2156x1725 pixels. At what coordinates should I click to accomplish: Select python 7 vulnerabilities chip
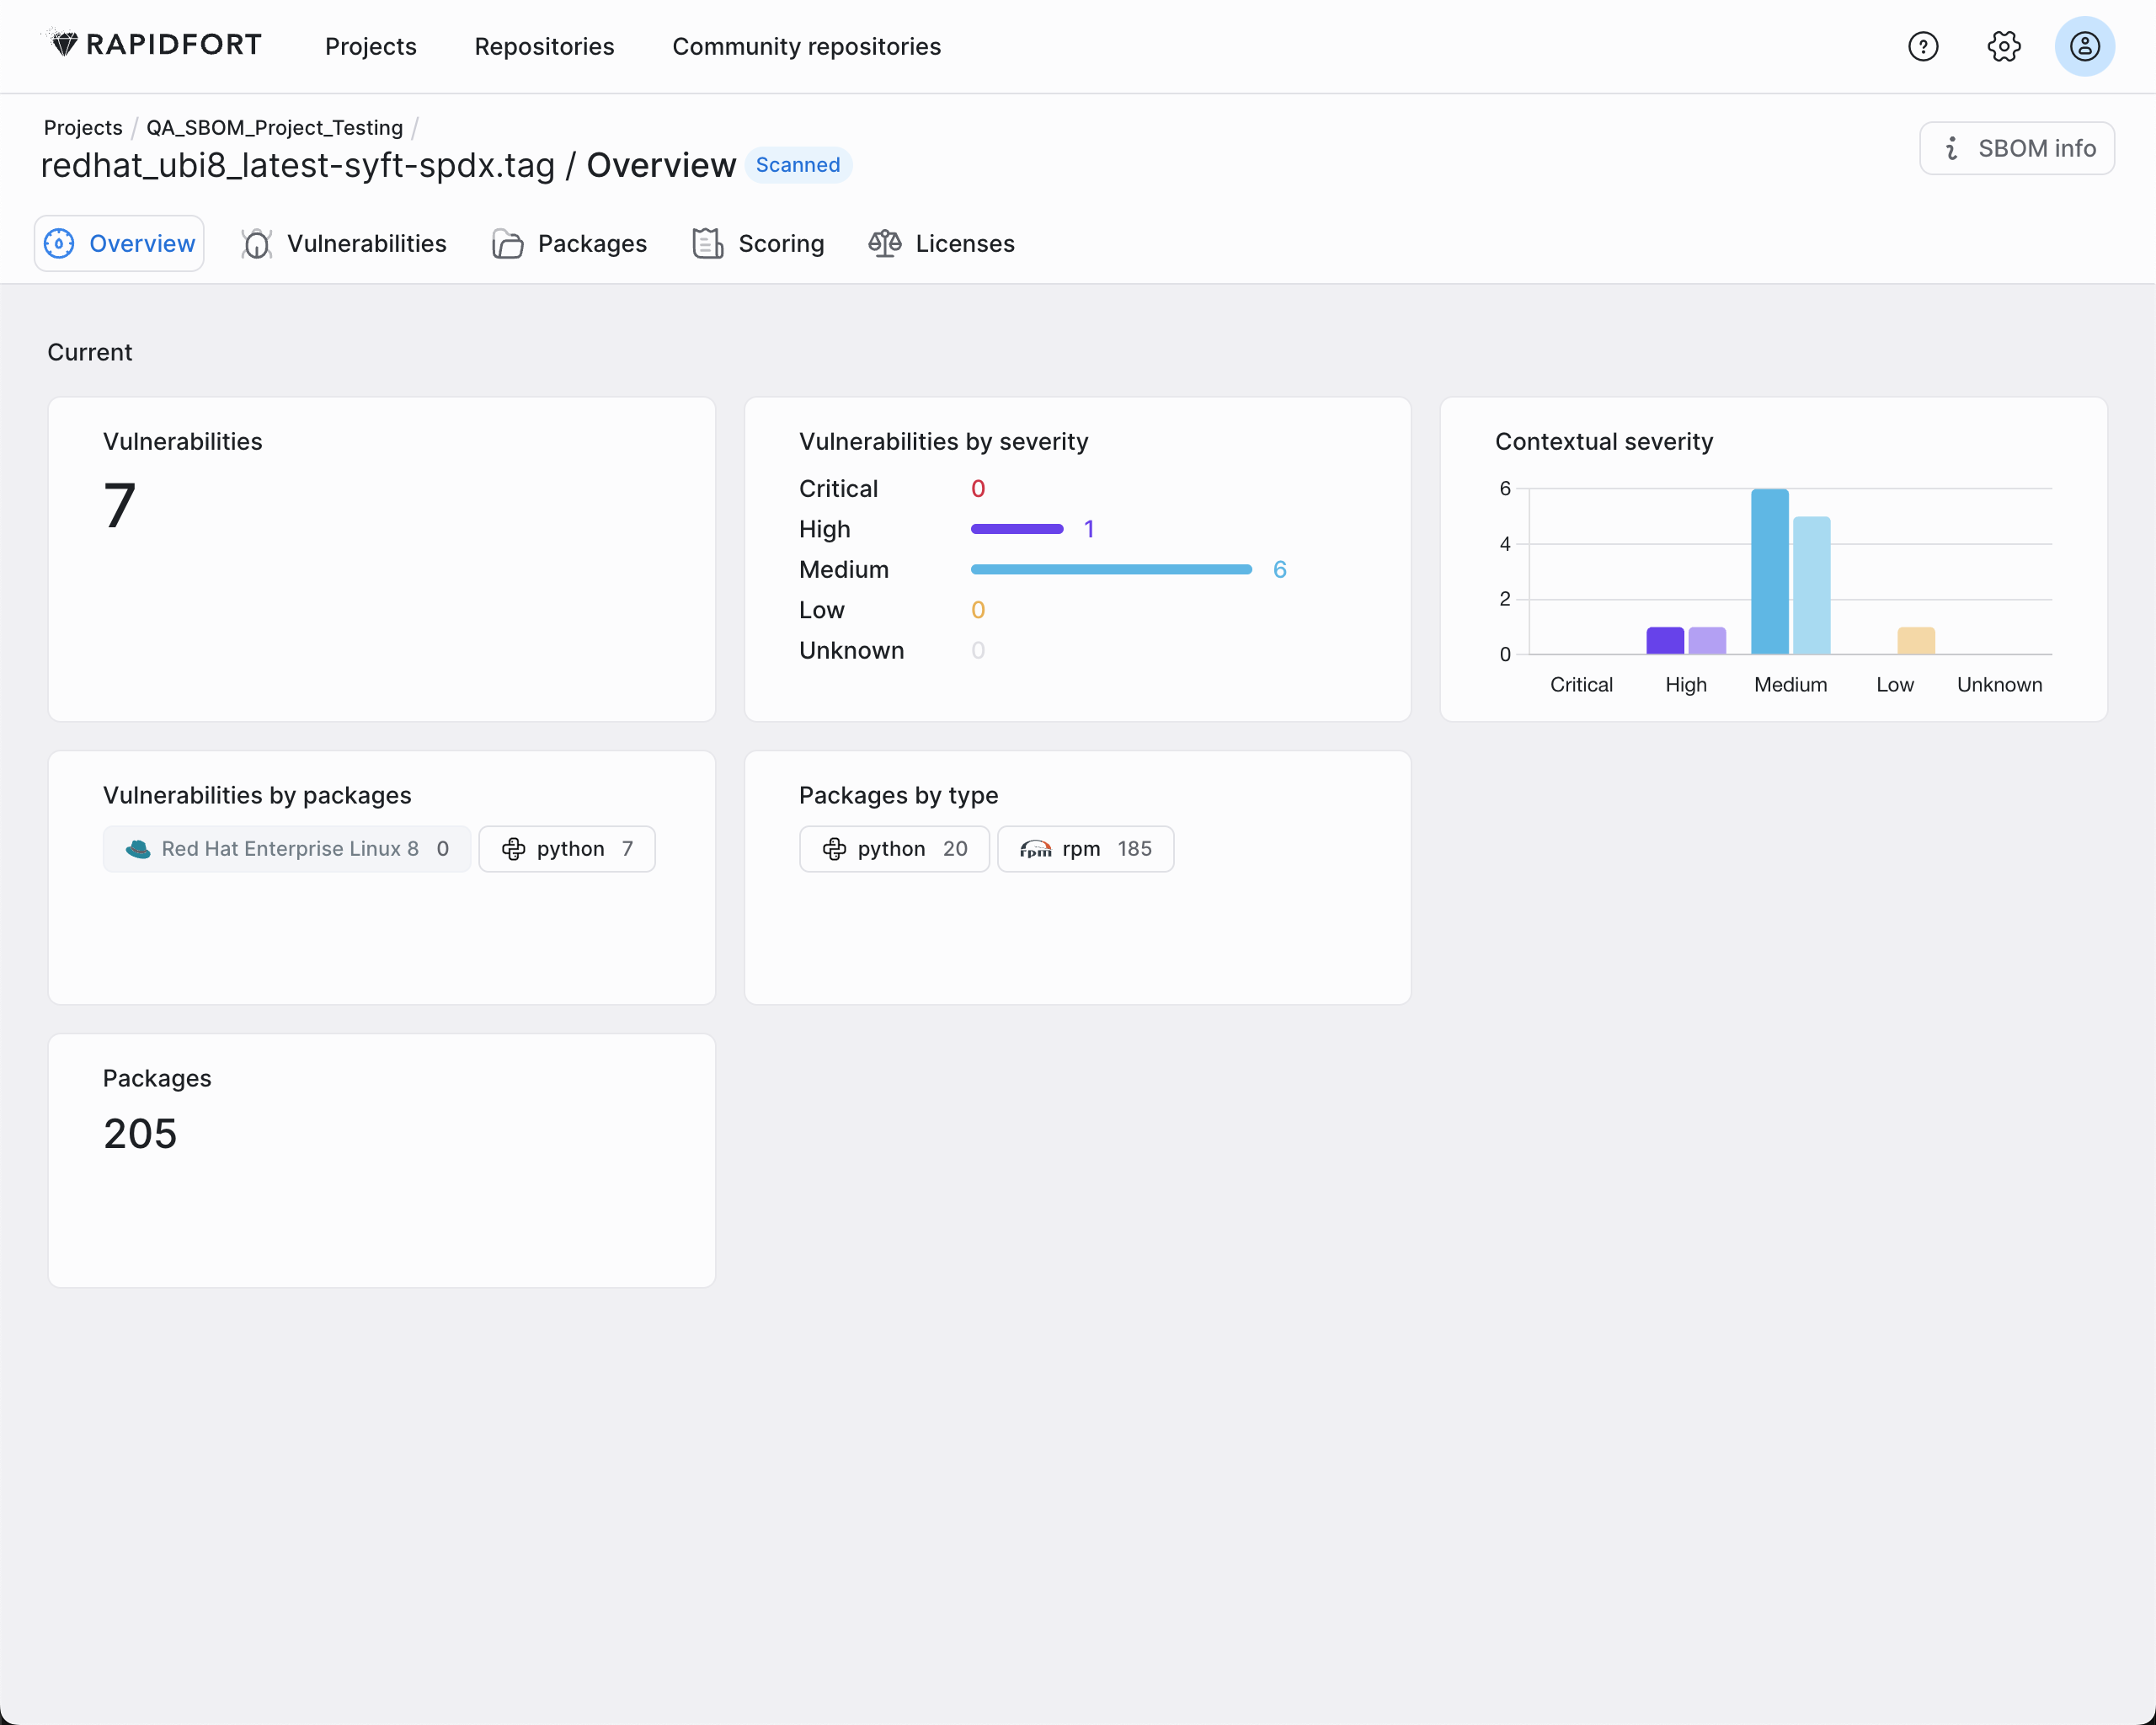click(x=567, y=849)
